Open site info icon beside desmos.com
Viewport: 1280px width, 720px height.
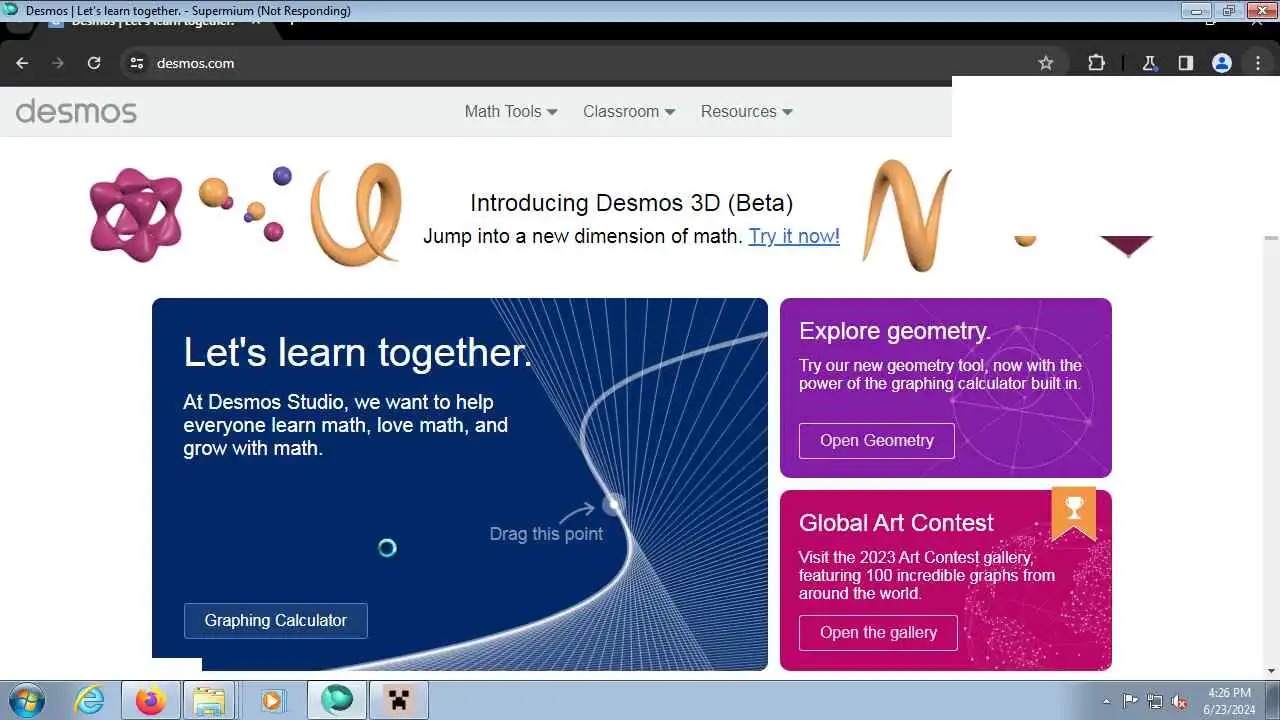[137, 63]
